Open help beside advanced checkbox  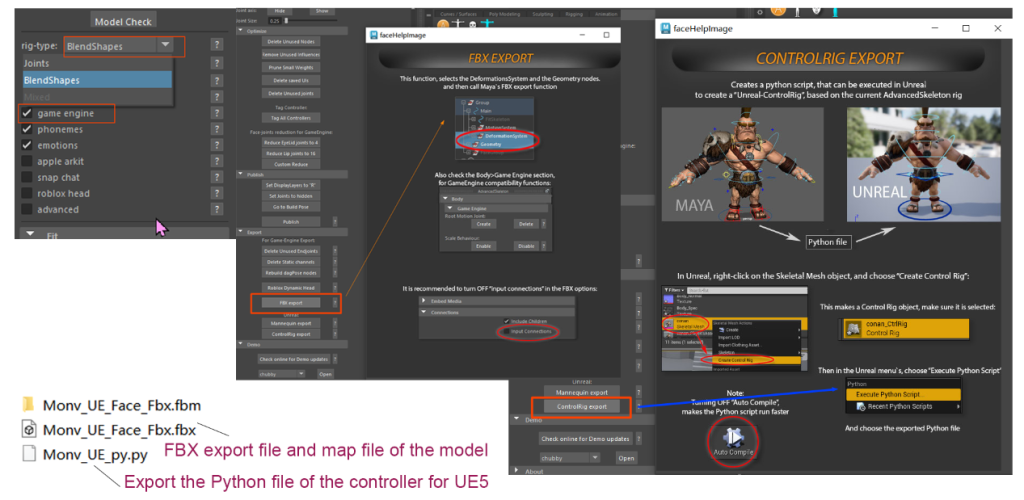click(x=217, y=210)
